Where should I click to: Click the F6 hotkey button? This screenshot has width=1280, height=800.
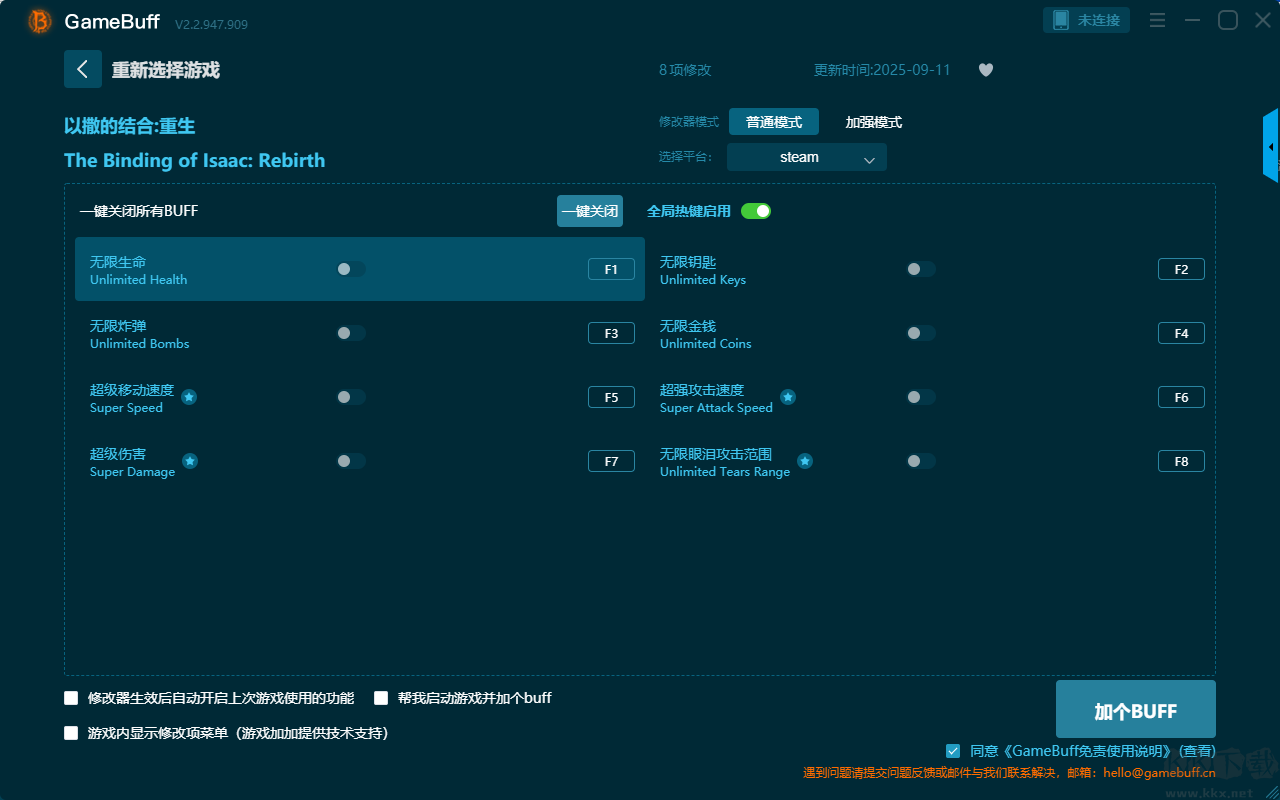pos(1181,397)
